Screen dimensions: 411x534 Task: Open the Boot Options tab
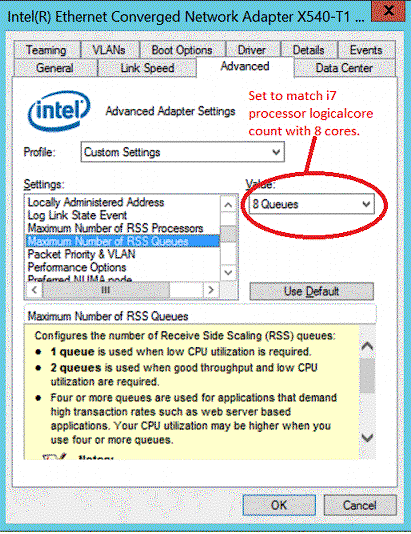182,50
